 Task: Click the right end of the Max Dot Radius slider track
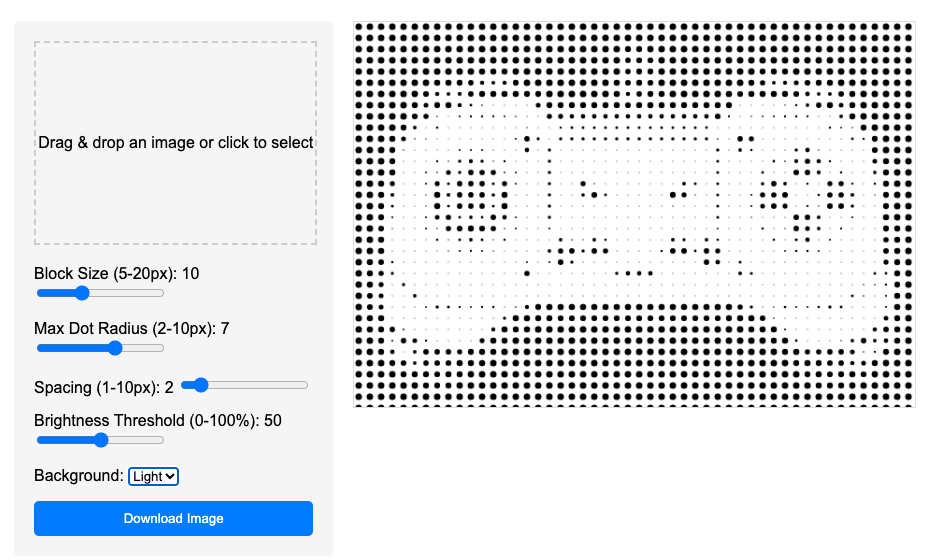(x=160, y=348)
